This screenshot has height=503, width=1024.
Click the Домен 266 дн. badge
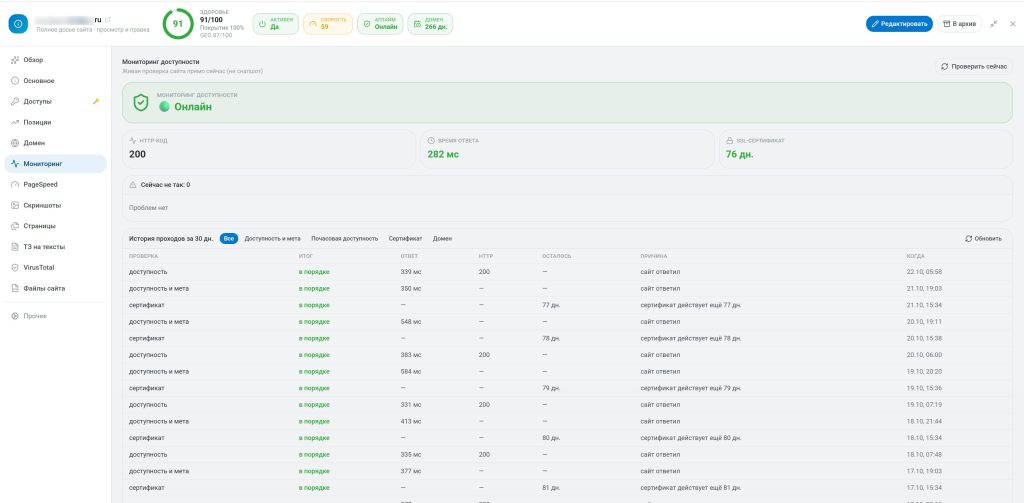(430, 24)
